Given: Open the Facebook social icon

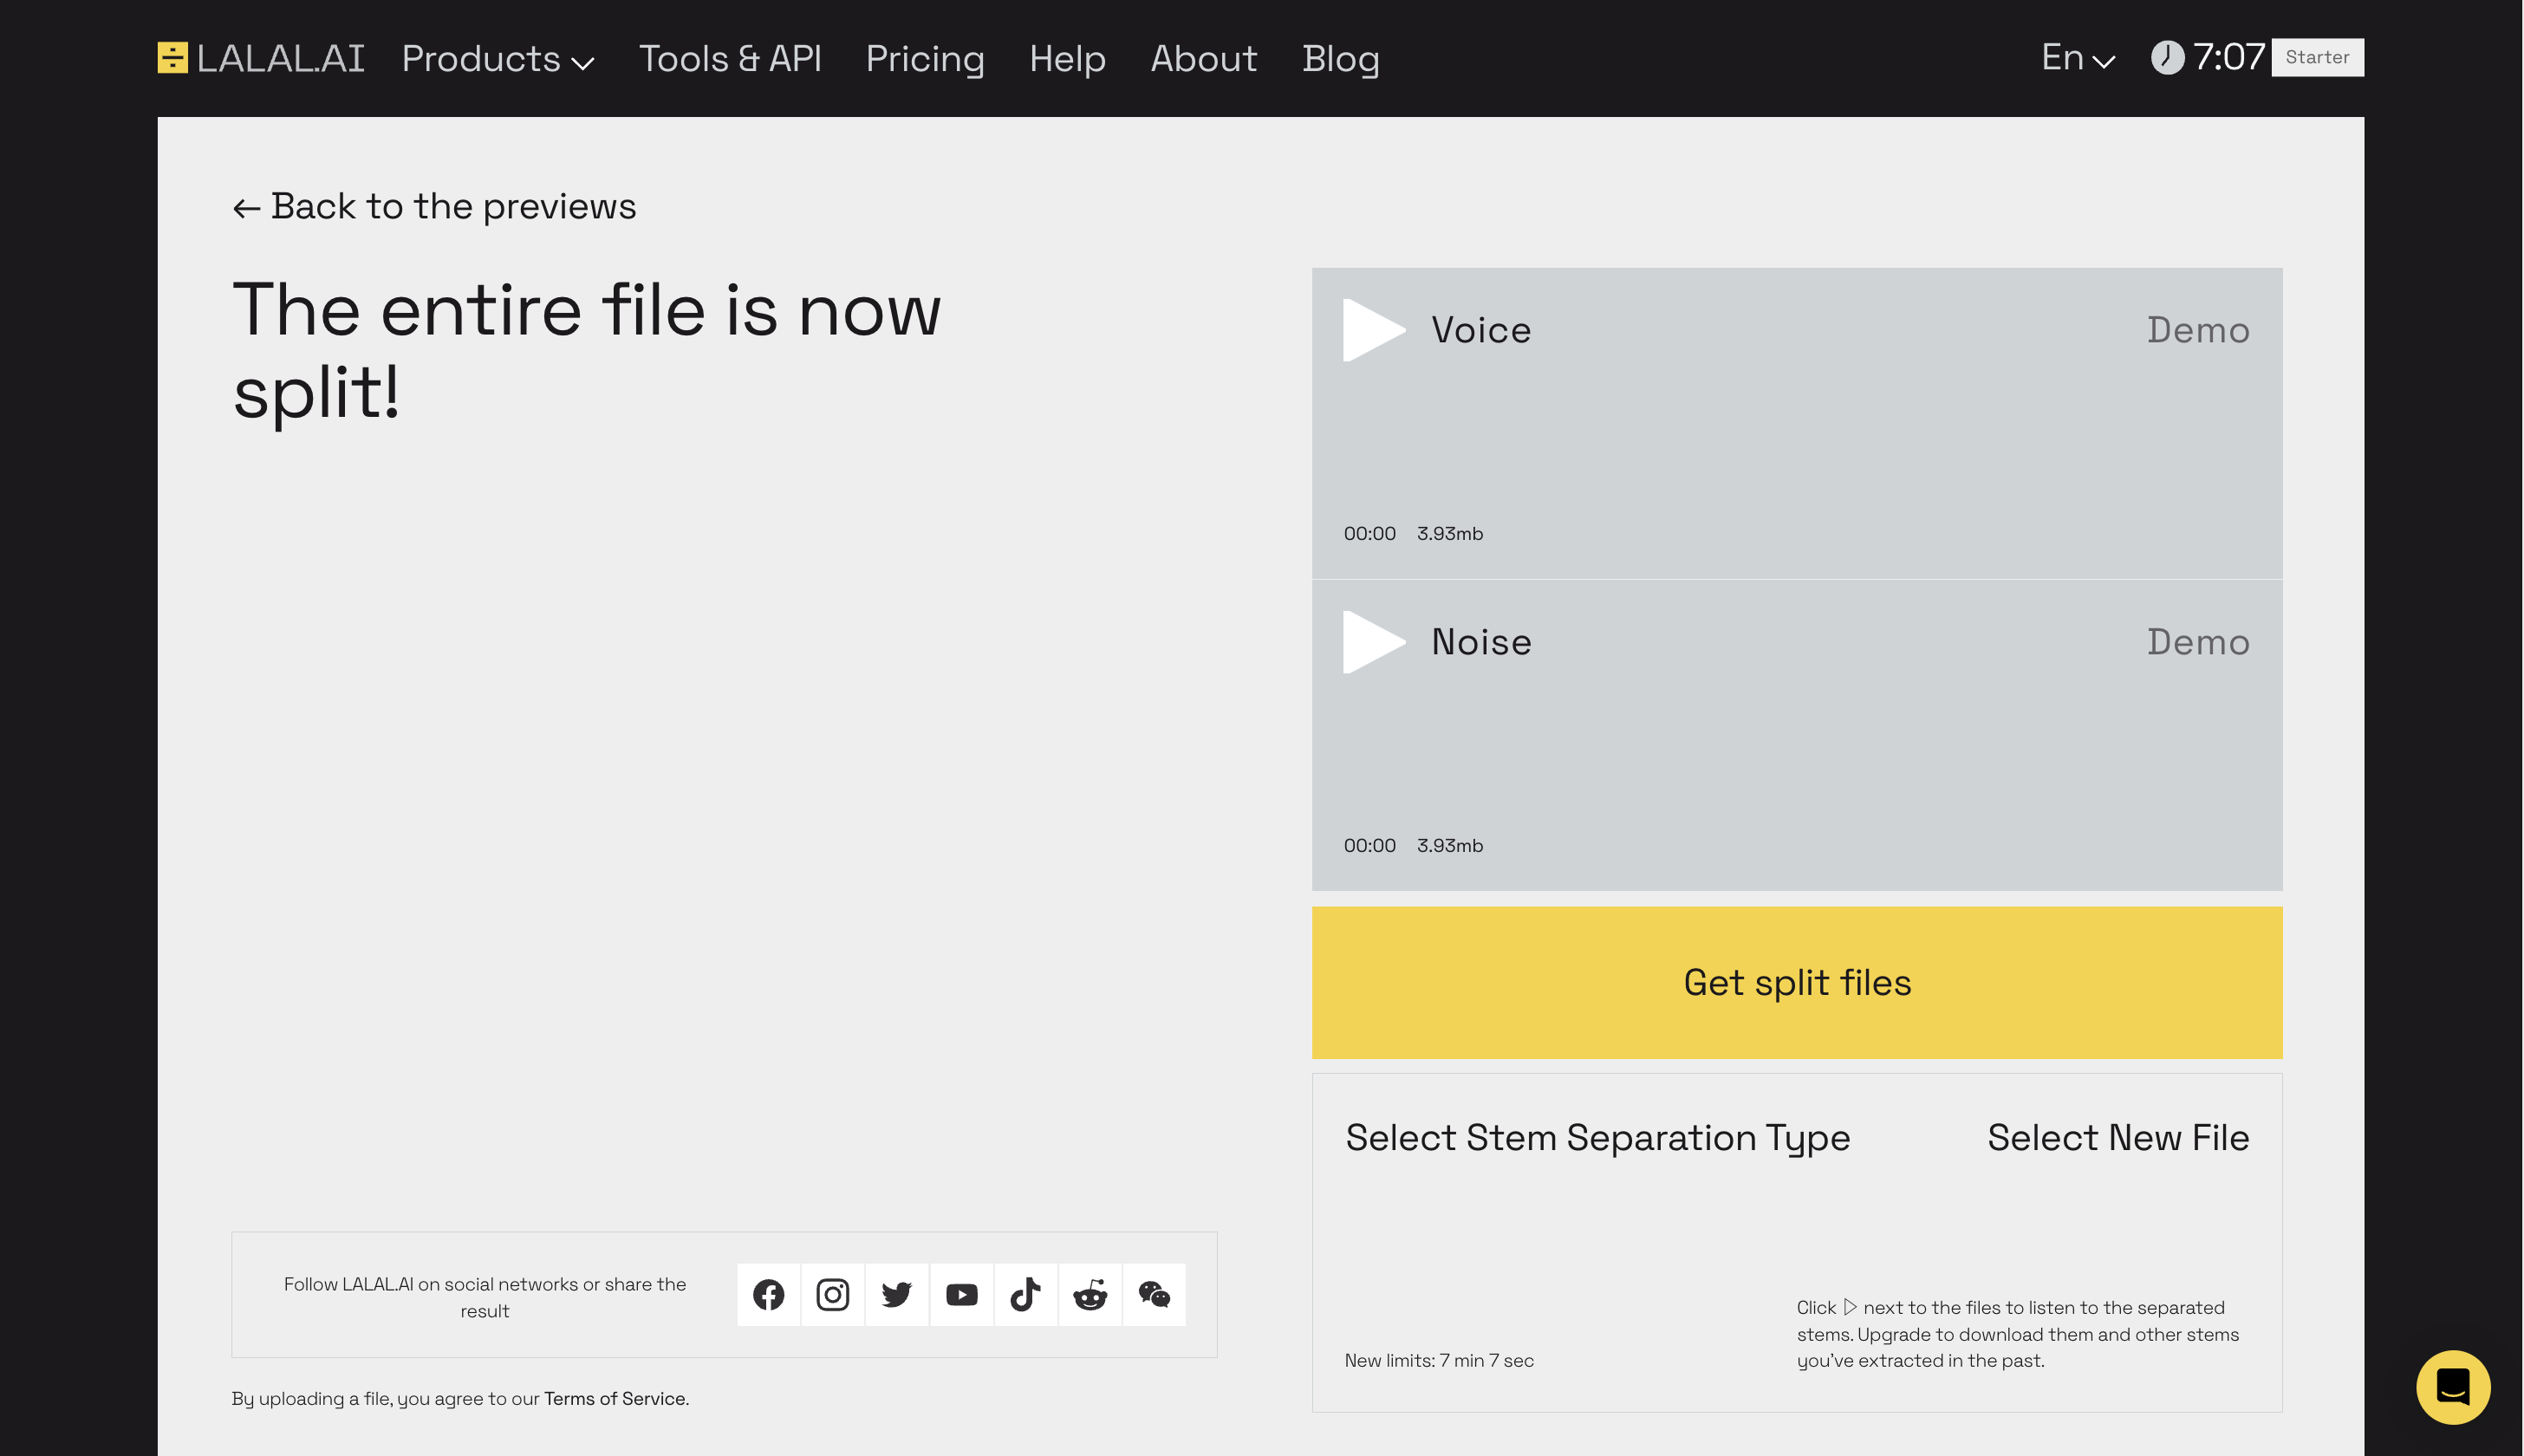Looking at the screenshot, I should click(x=768, y=1293).
